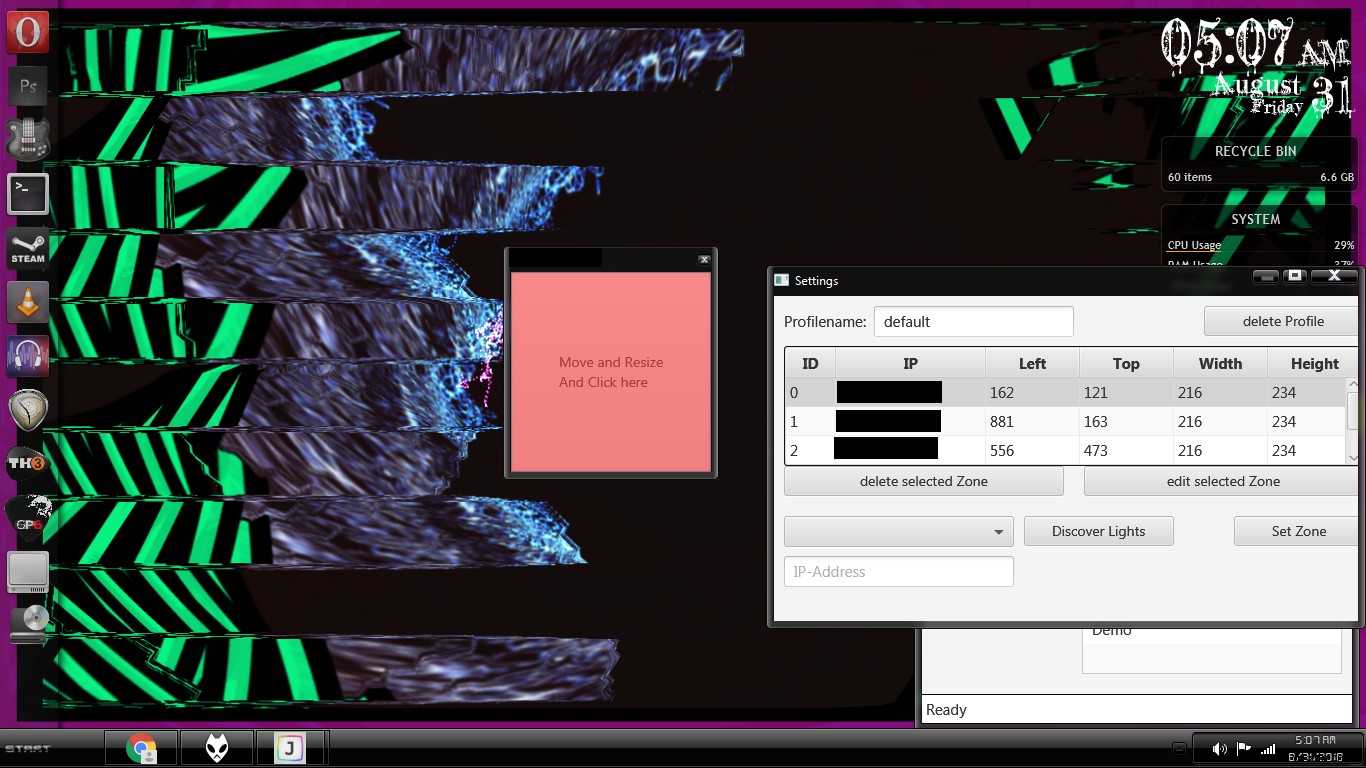The width and height of the screenshot is (1366, 768).
Task: Launch Opera from the desktop dock
Action: [x=27, y=31]
